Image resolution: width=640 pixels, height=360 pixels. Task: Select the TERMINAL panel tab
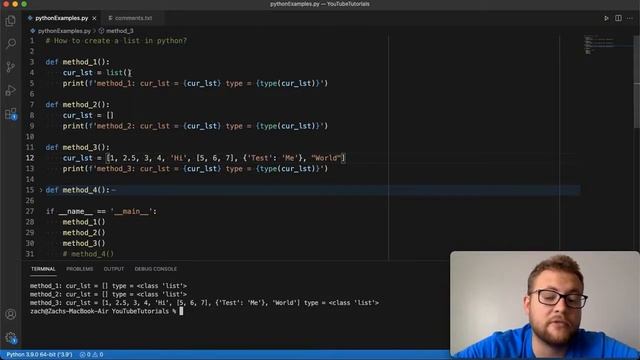[x=43, y=269]
